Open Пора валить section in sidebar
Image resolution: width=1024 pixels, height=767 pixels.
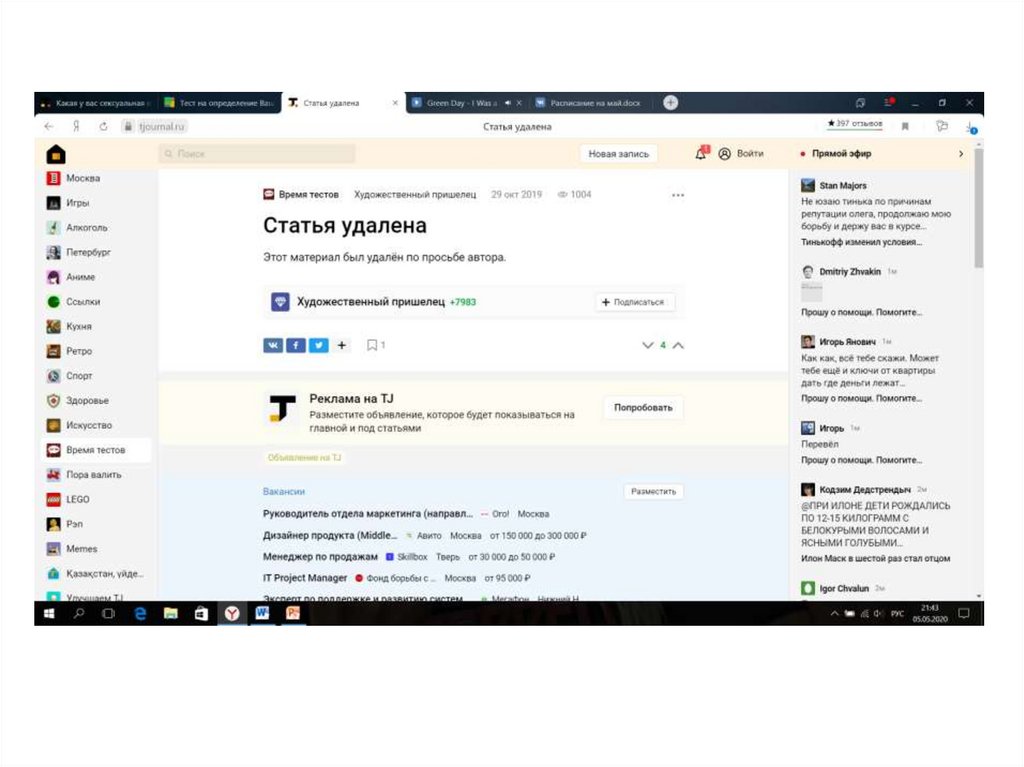coord(84,474)
